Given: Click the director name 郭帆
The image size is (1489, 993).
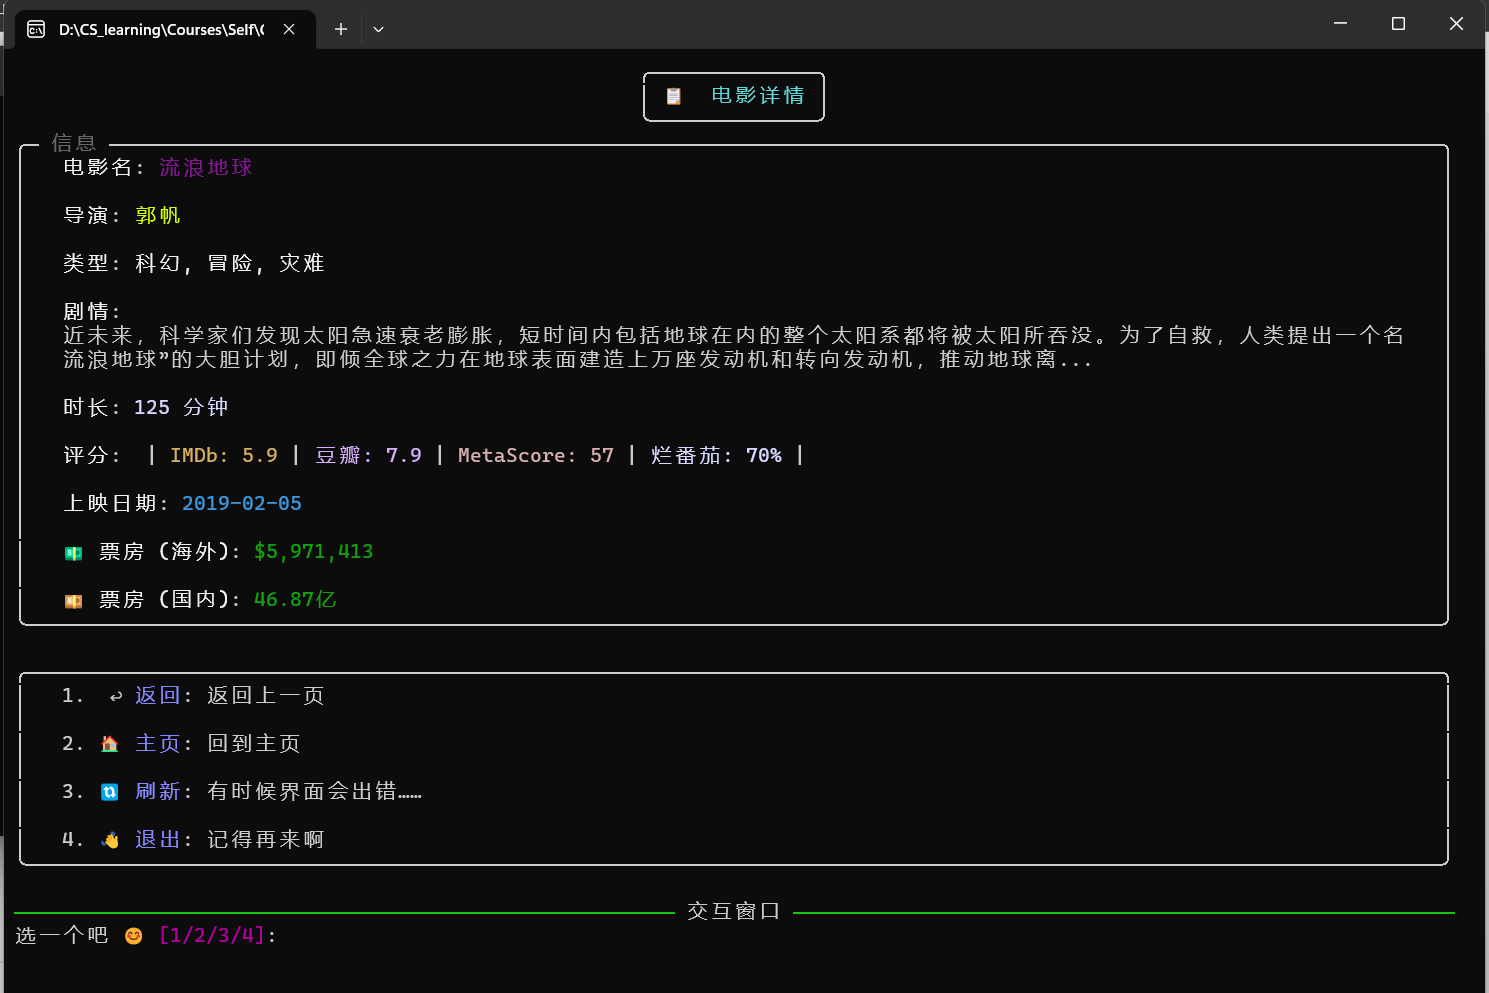Looking at the screenshot, I should point(158,215).
